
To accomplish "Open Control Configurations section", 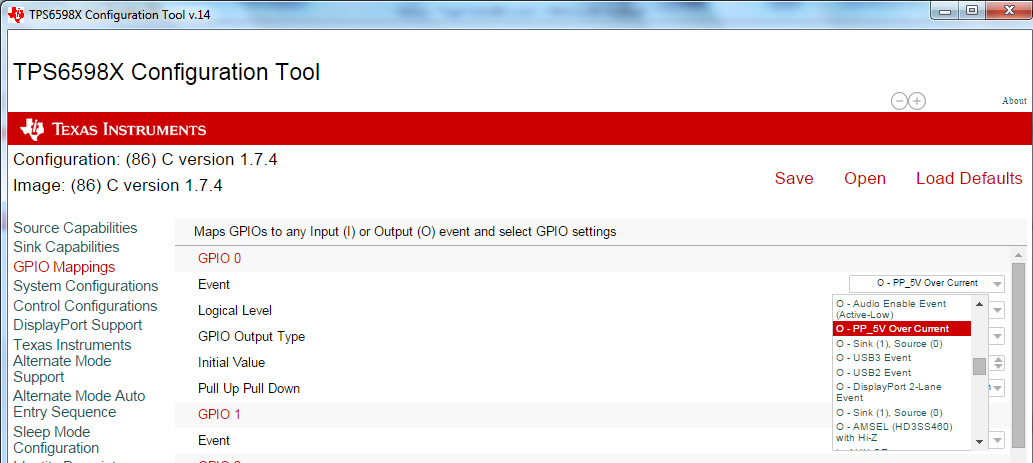I will click(x=85, y=306).
